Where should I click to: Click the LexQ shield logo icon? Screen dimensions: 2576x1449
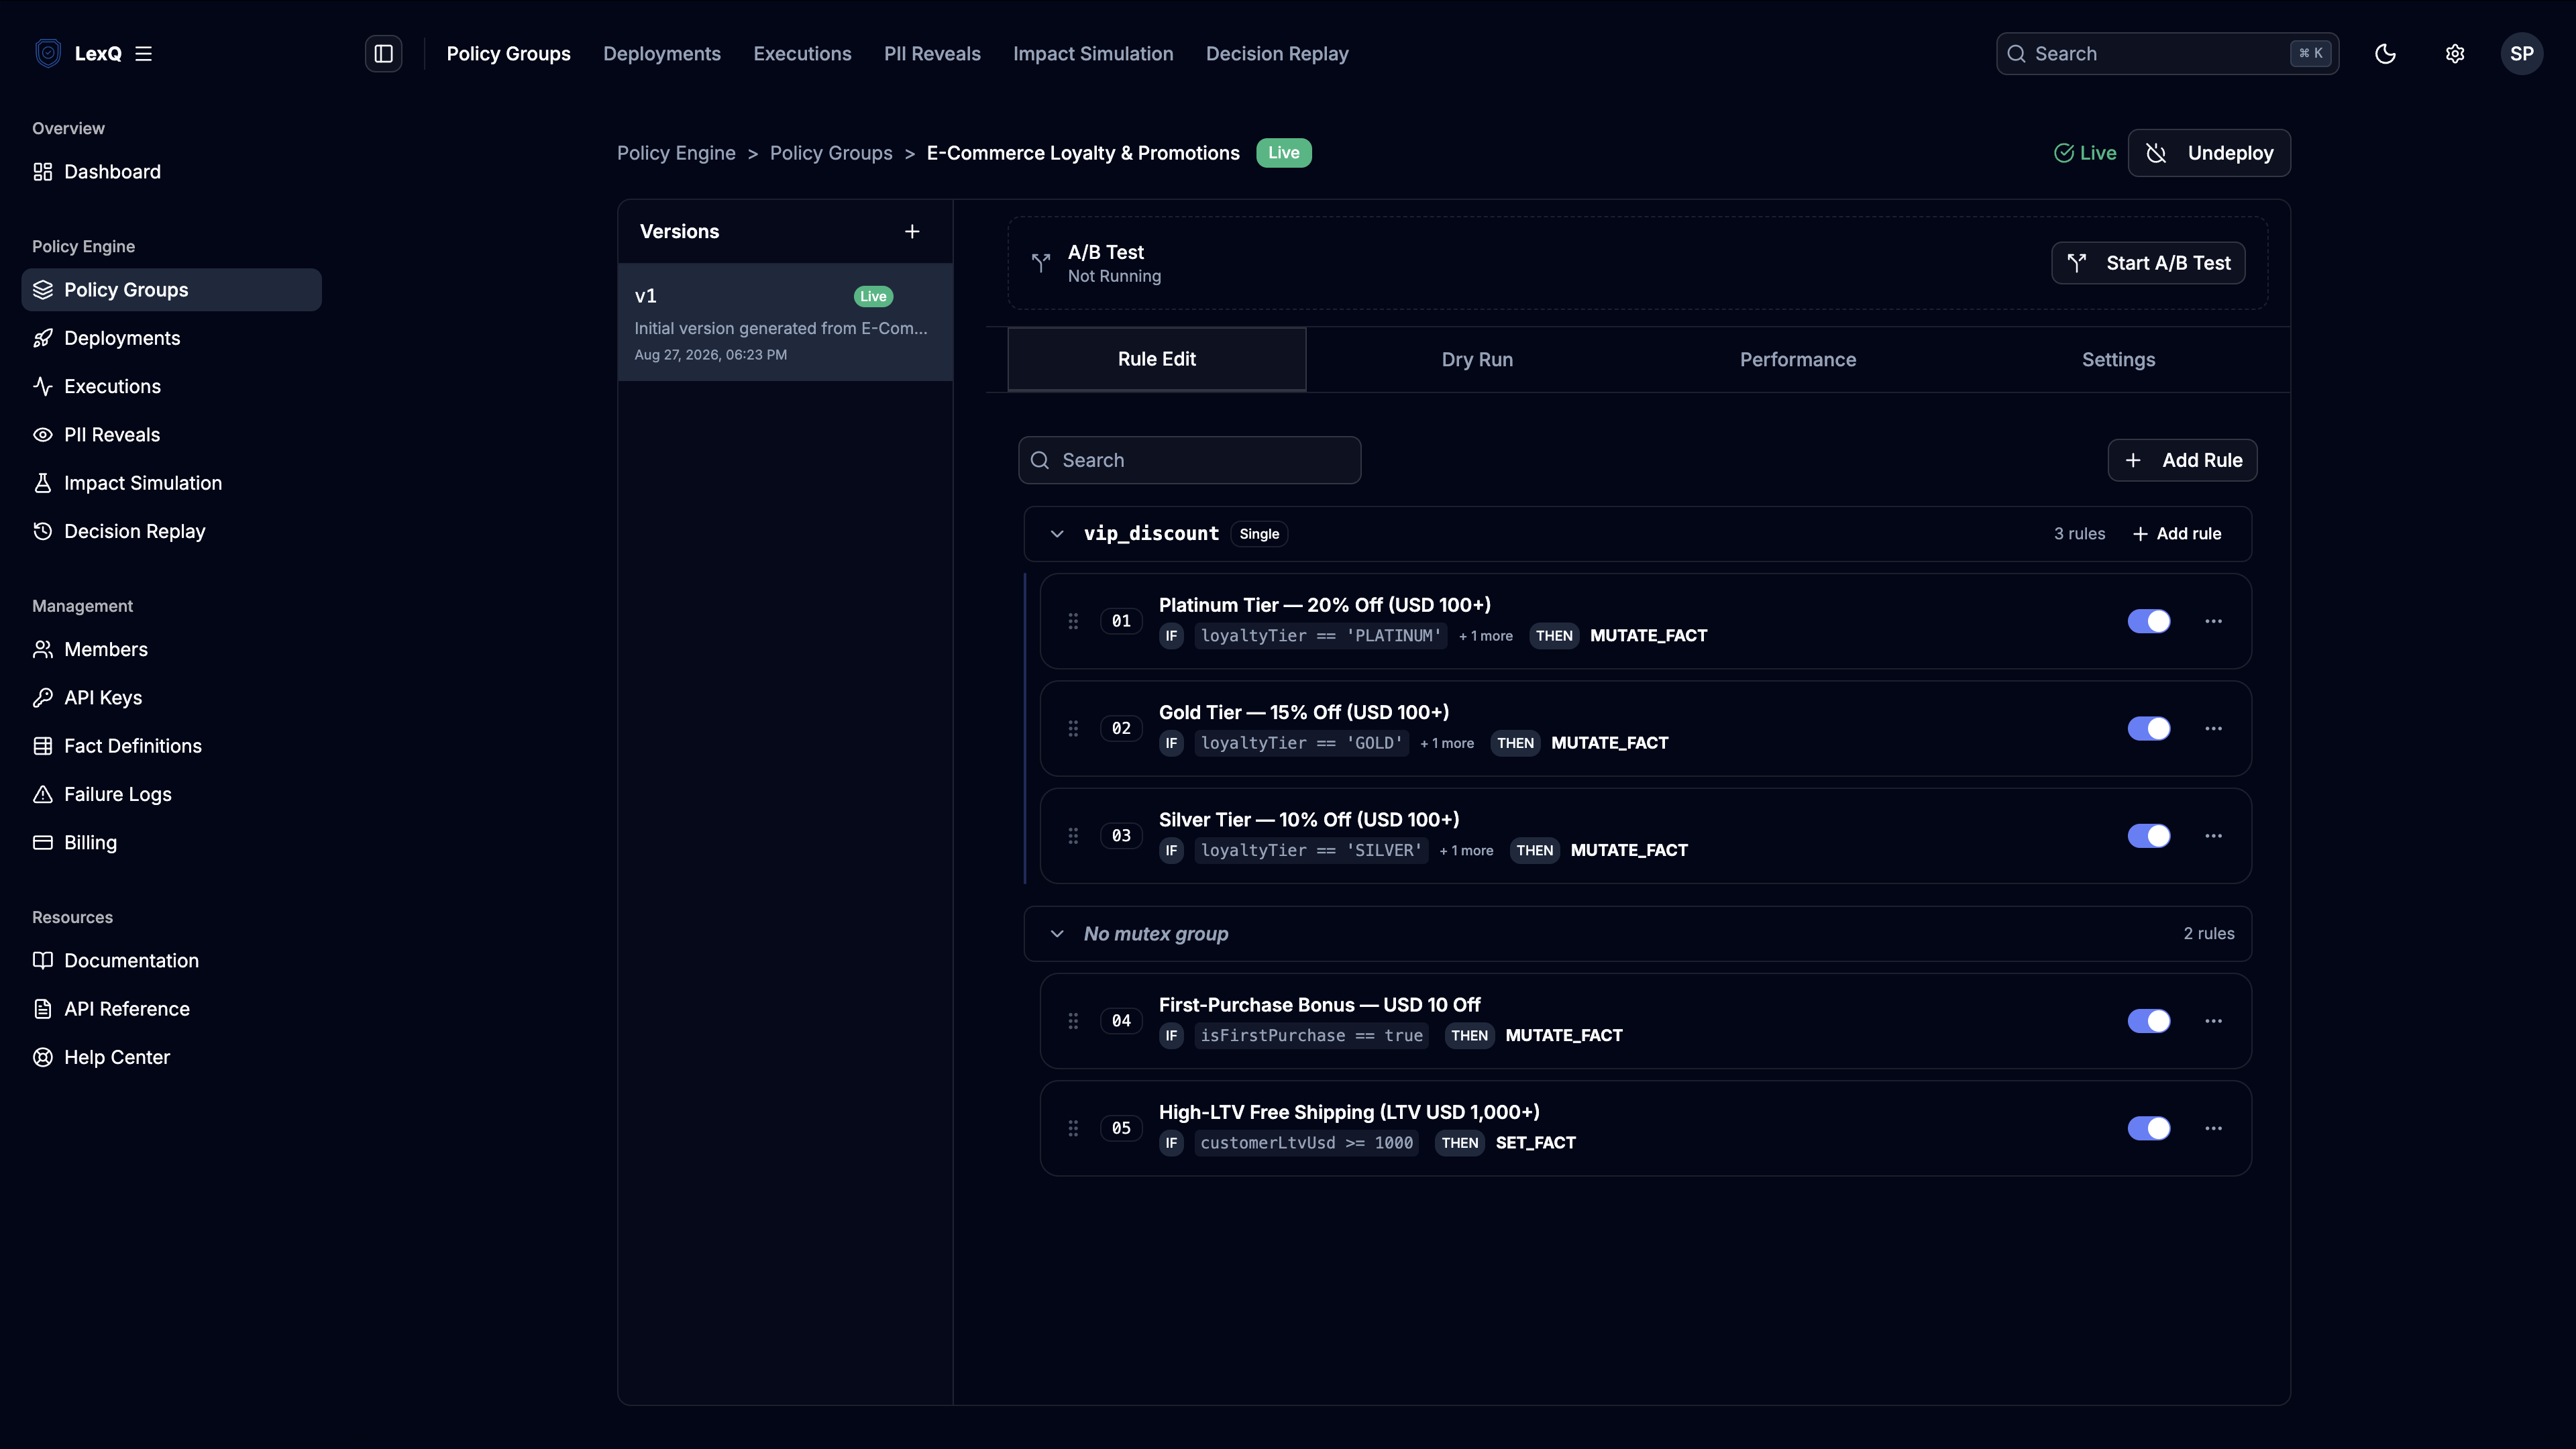click(48, 53)
